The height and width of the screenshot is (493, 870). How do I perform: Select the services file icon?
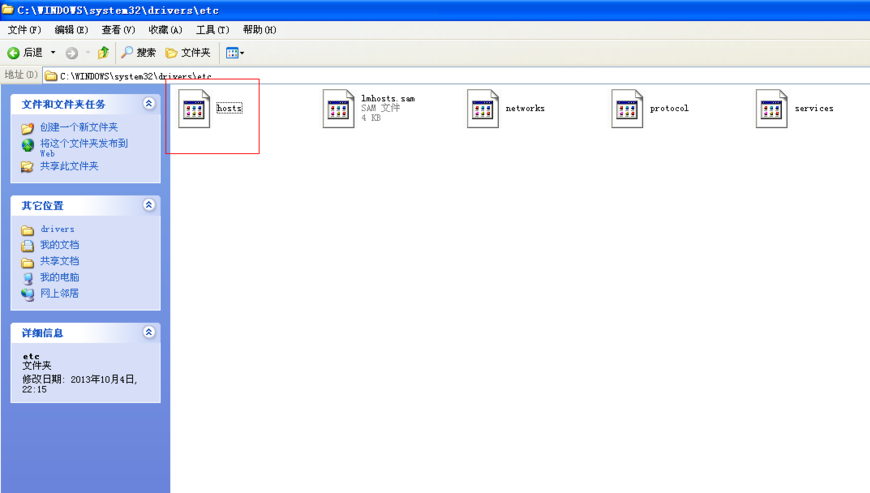coord(771,109)
